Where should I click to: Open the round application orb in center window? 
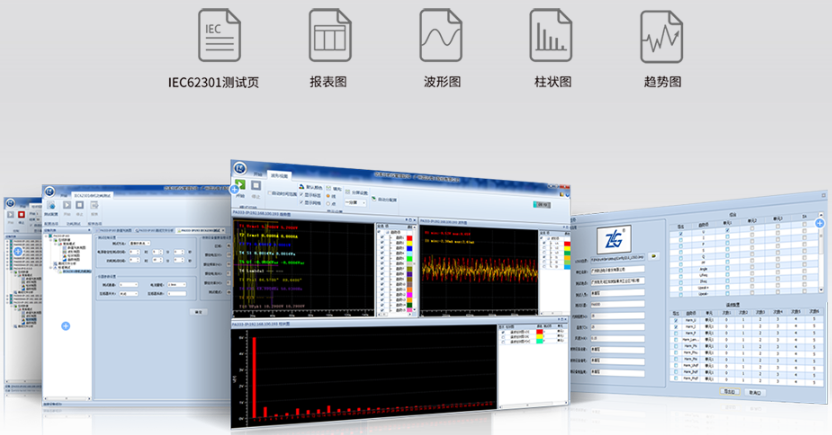(240, 168)
